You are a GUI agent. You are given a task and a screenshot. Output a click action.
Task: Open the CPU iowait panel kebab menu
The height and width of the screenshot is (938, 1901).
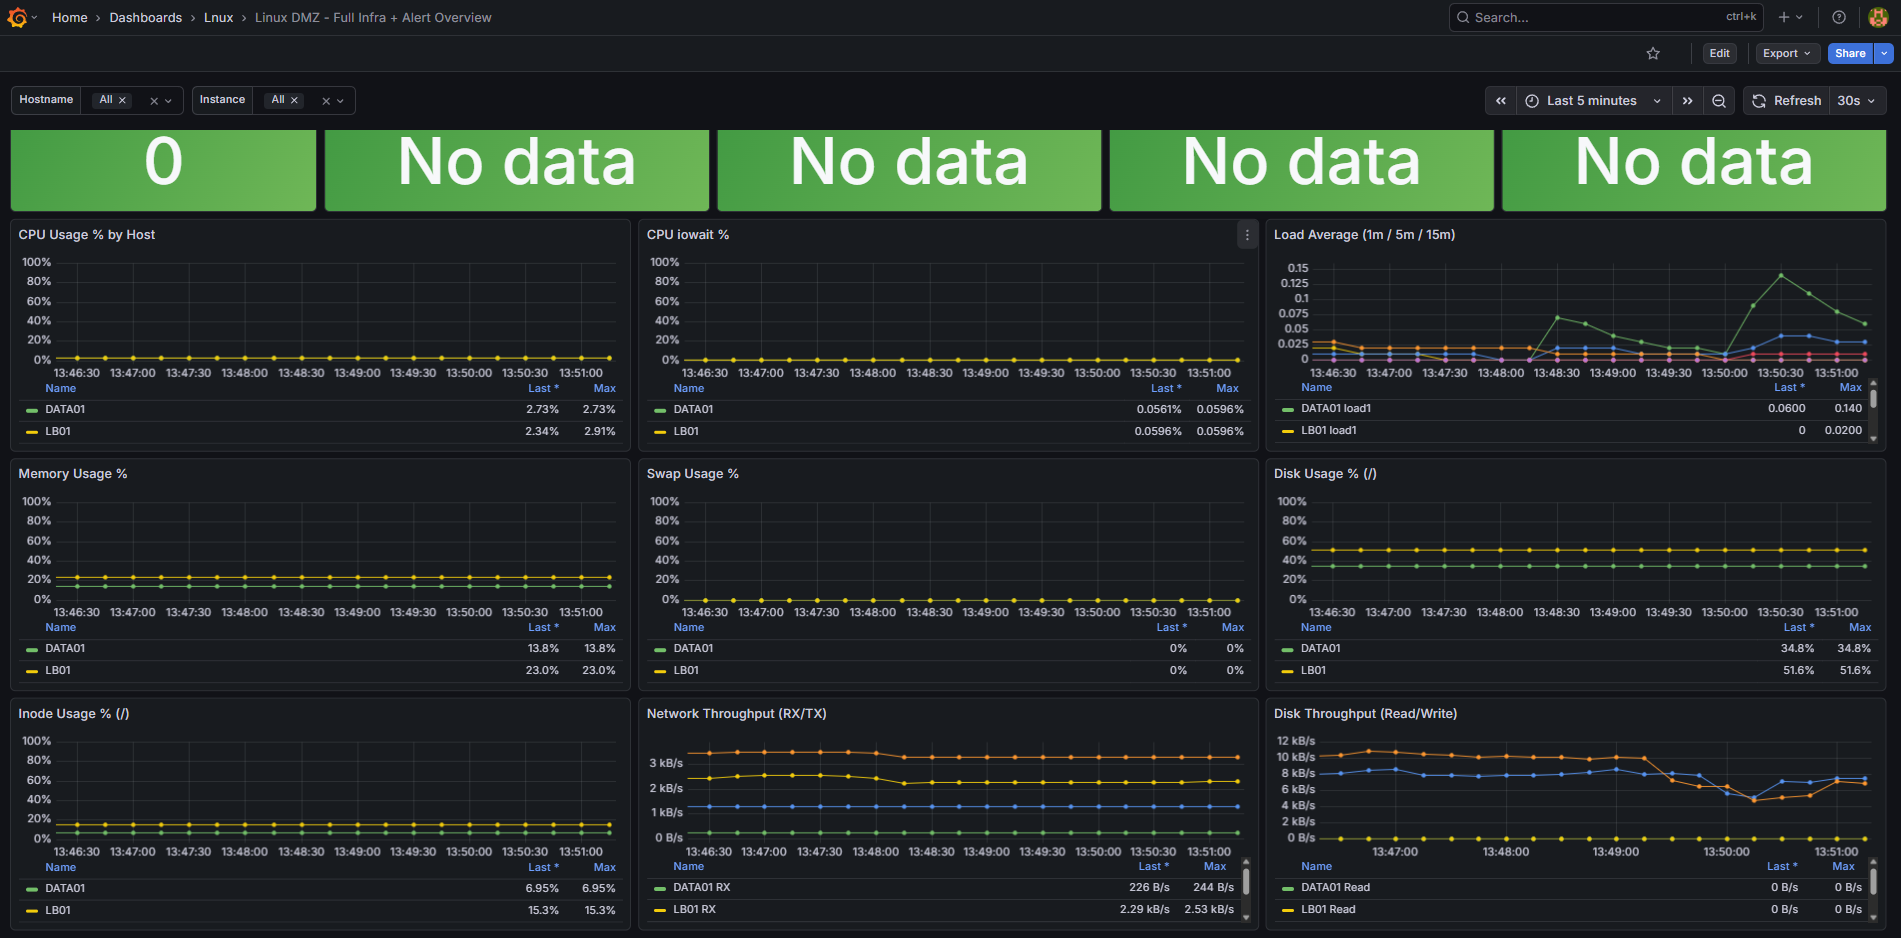[1247, 235]
